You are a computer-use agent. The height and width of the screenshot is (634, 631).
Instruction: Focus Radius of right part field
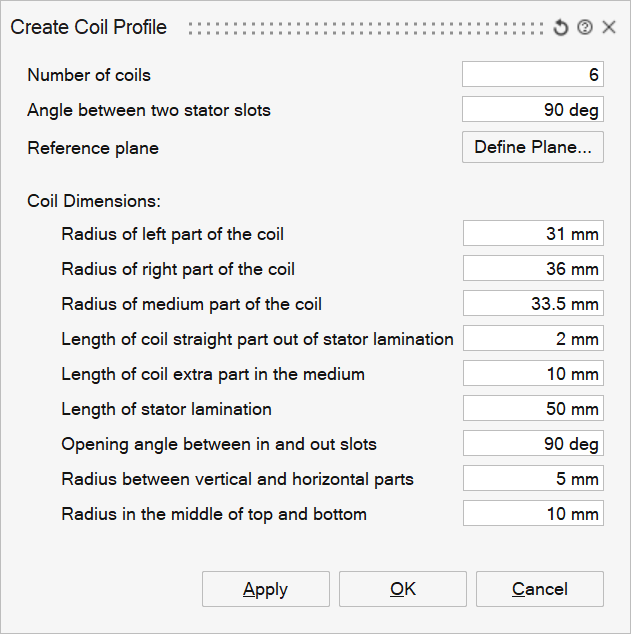[532, 269]
